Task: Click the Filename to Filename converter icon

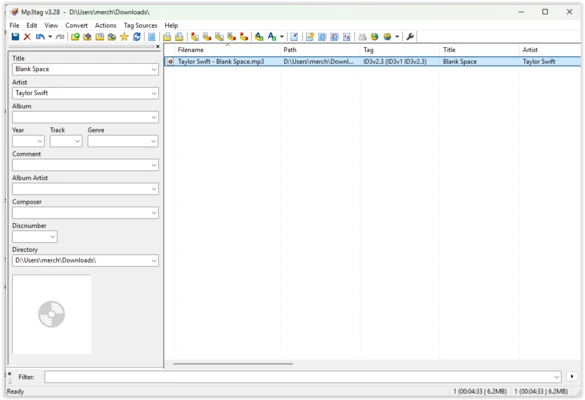Action: (219, 37)
